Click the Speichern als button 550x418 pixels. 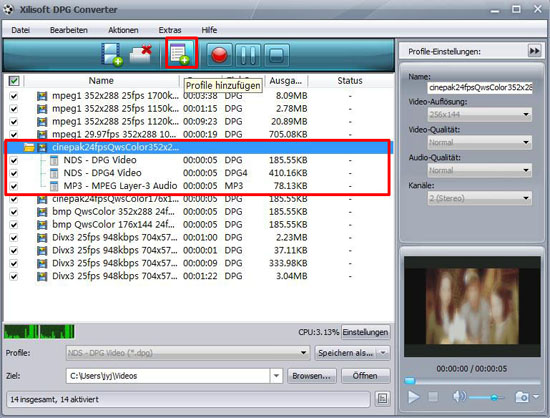[x=346, y=353]
